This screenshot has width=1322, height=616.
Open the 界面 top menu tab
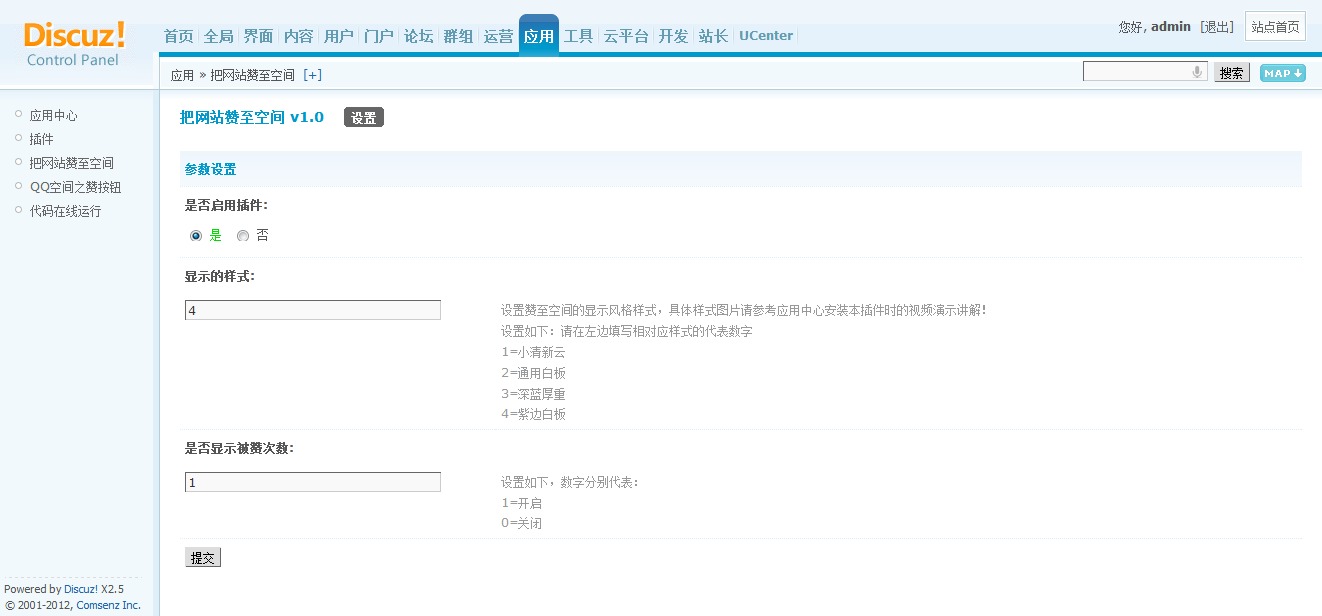[x=258, y=36]
